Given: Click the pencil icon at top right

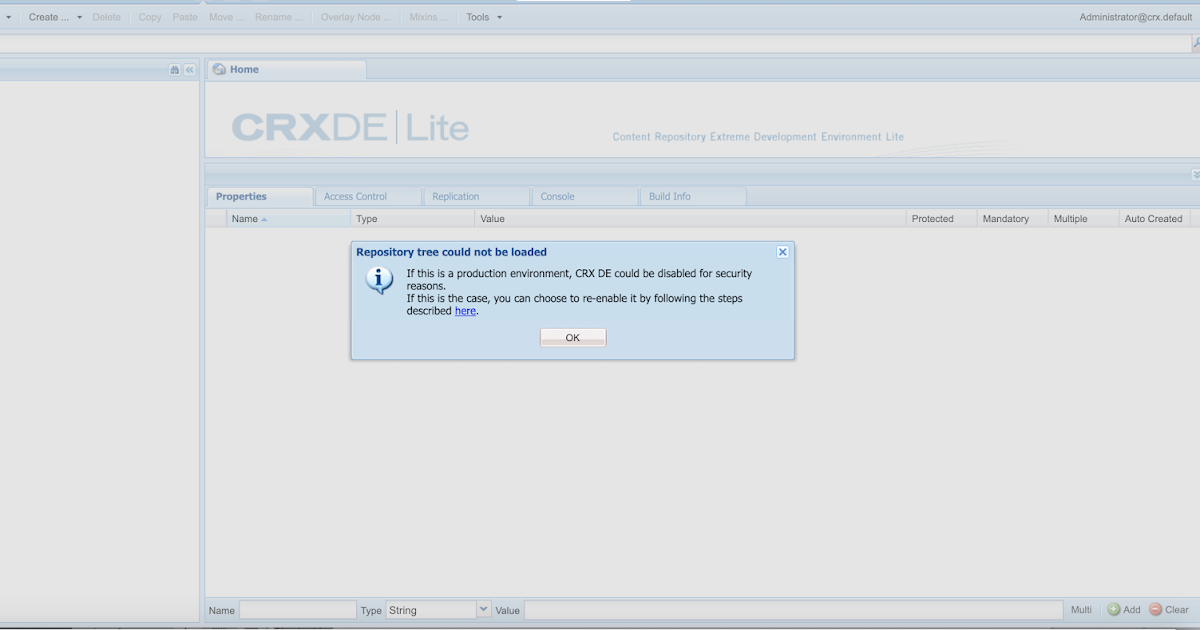Looking at the screenshot, I should point(1194,43).
